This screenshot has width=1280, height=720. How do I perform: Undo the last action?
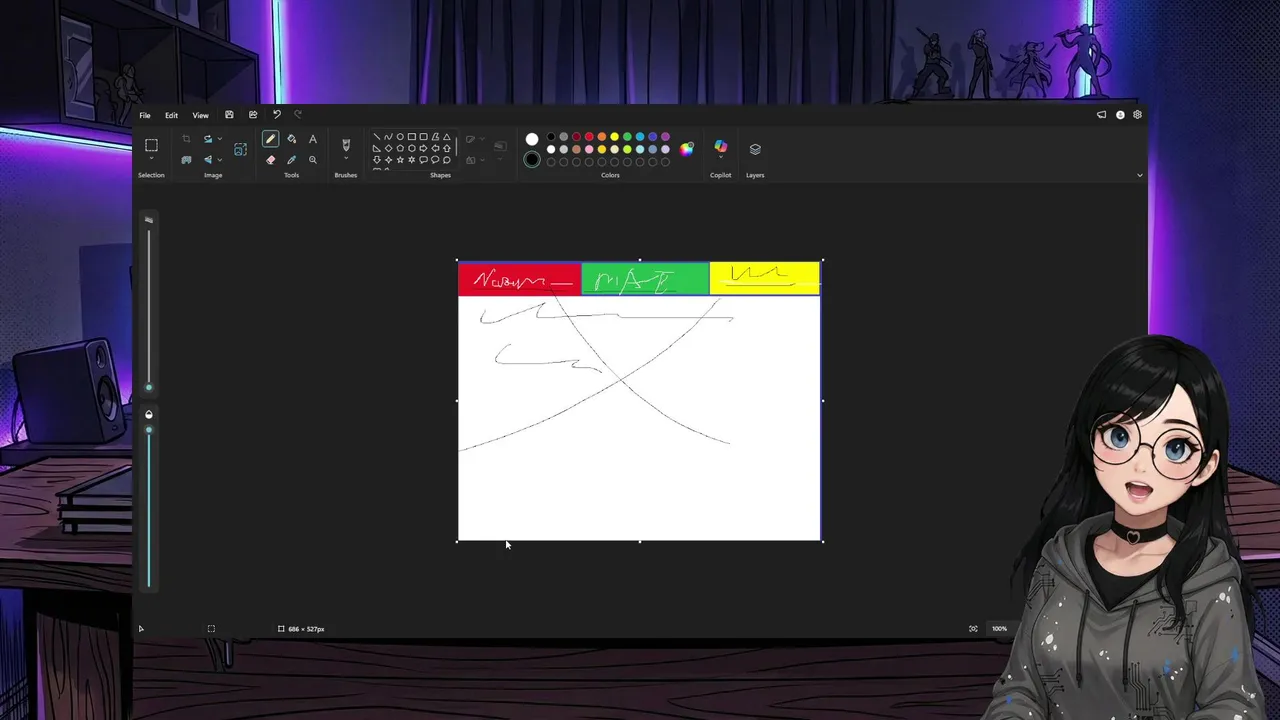(x=277, y=115)
